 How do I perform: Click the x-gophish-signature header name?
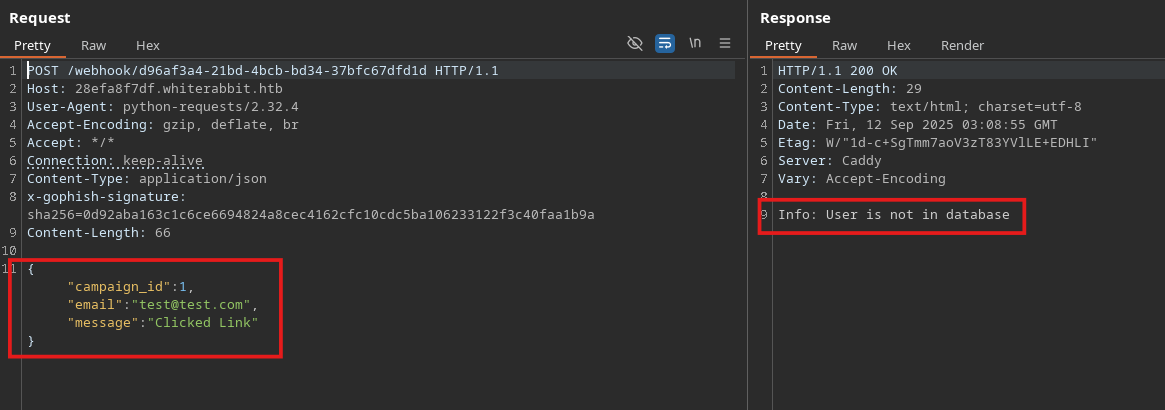click(x=106, y=197)
